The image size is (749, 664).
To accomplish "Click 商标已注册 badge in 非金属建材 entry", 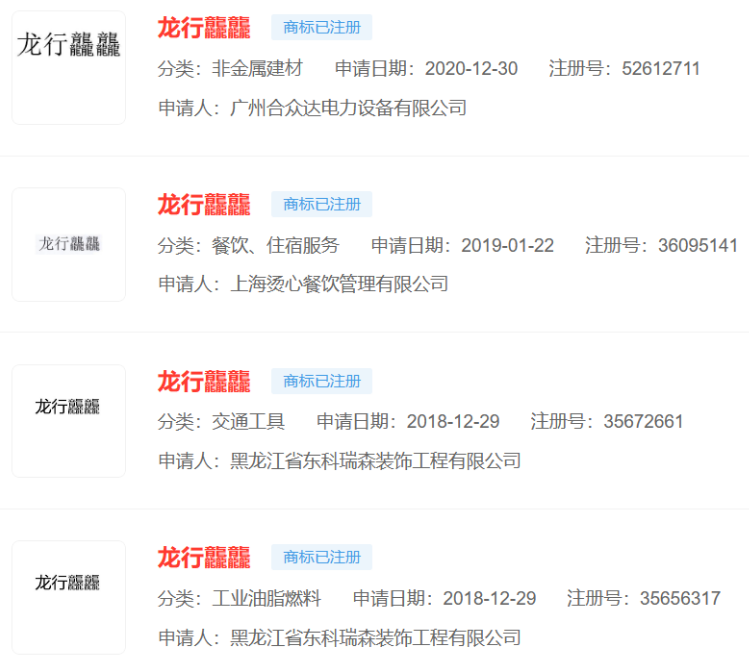I will pos(321,27).
